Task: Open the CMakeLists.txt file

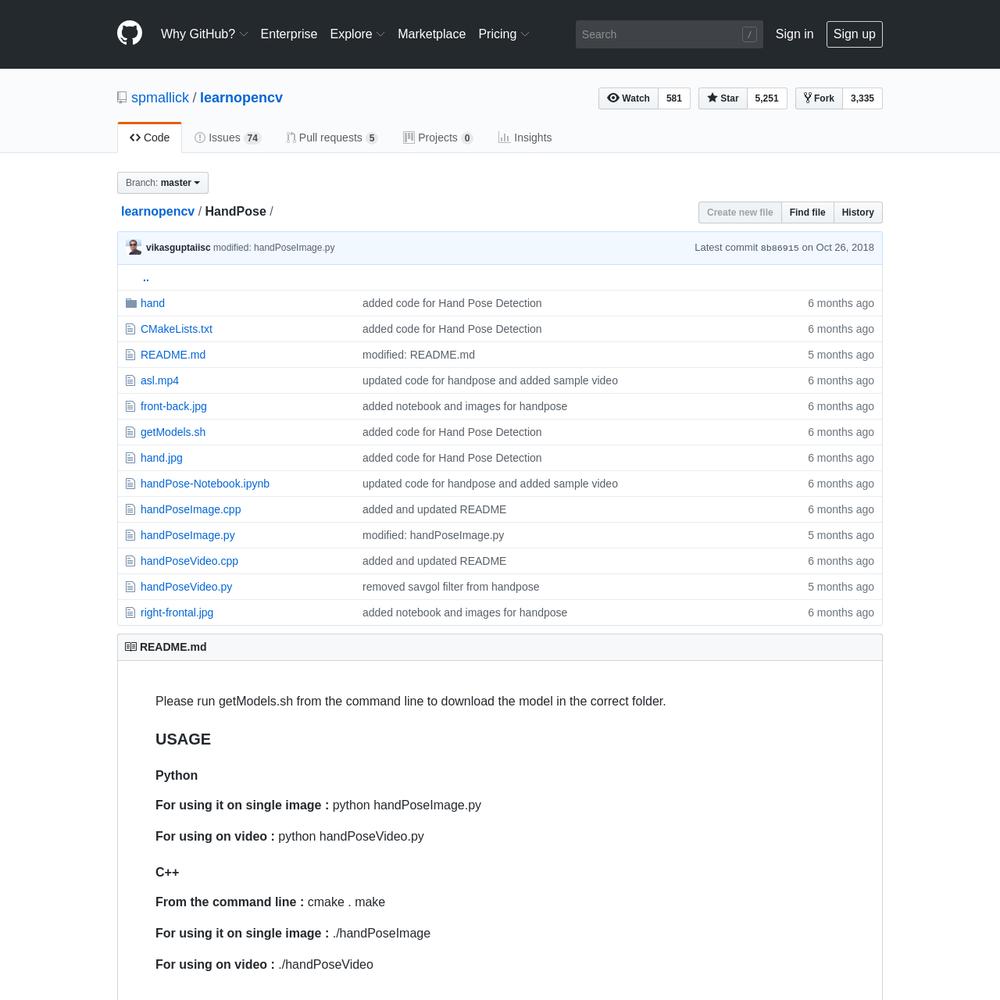Action: pyautogui.click(x=176, y=329)
